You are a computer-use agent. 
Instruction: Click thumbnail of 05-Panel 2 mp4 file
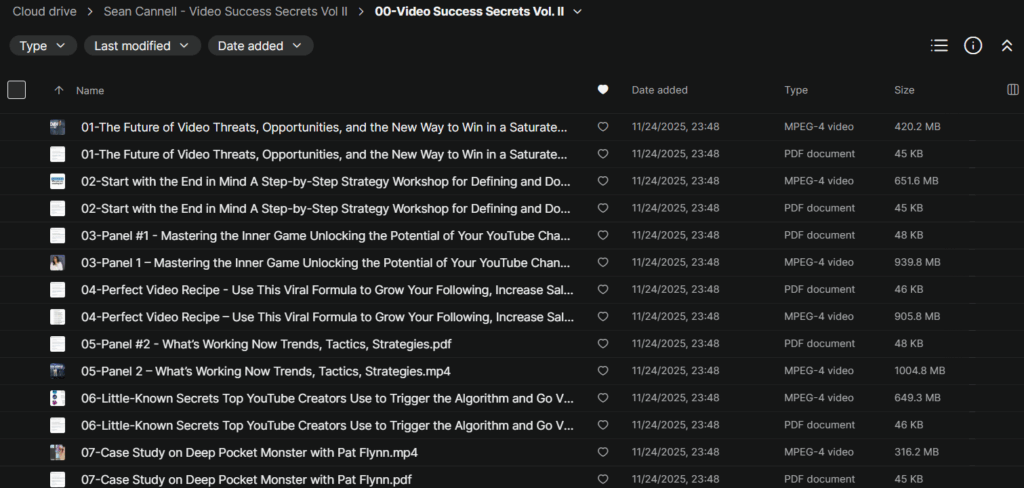pyautogui.click(x=57, y=371)
